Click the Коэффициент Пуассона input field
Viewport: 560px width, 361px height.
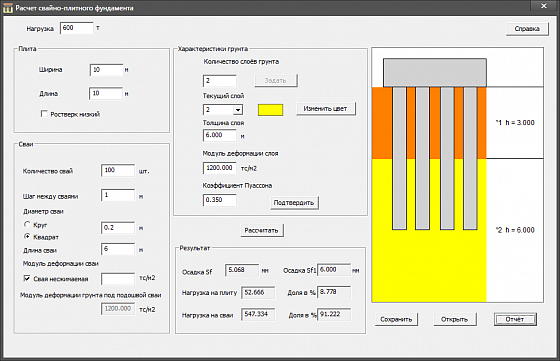click(x=220, y=200)
